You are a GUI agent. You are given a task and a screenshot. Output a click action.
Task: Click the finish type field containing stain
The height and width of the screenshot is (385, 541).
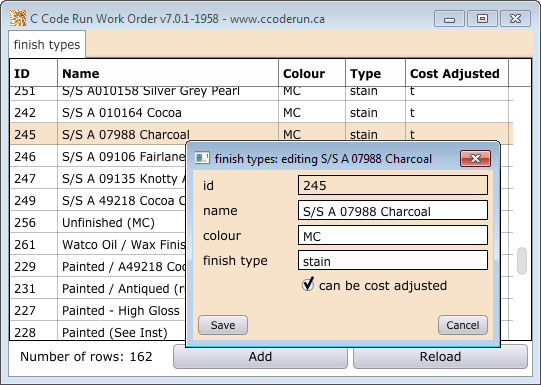click(393, 260)
